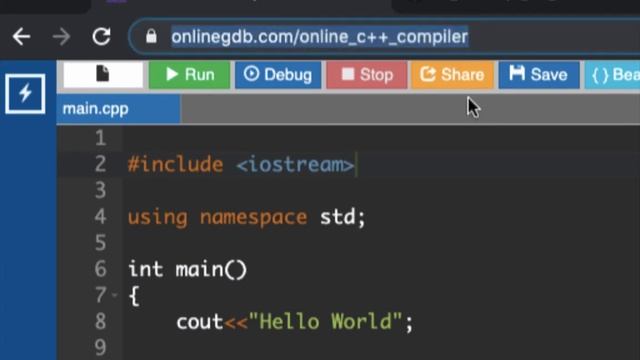Start debugging with the Debug button
Image resolution: width=640 pixels, height=360 pixels.
coord(278,75)
